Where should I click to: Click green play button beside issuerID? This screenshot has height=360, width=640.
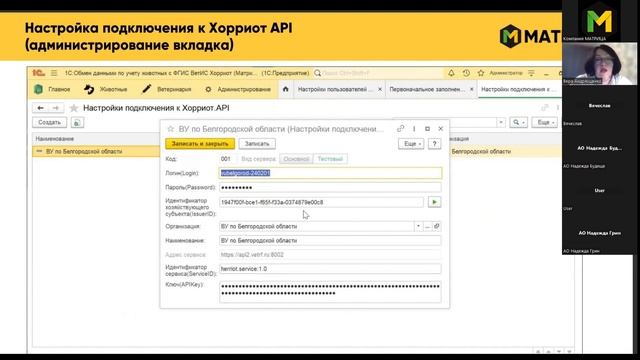(434, 202)
